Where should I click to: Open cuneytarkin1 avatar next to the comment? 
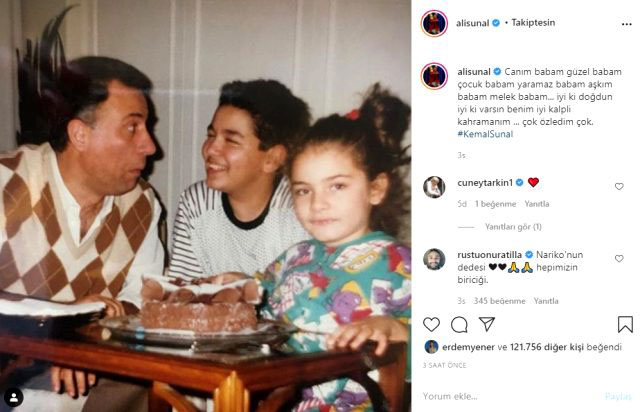tap(434, 187)
